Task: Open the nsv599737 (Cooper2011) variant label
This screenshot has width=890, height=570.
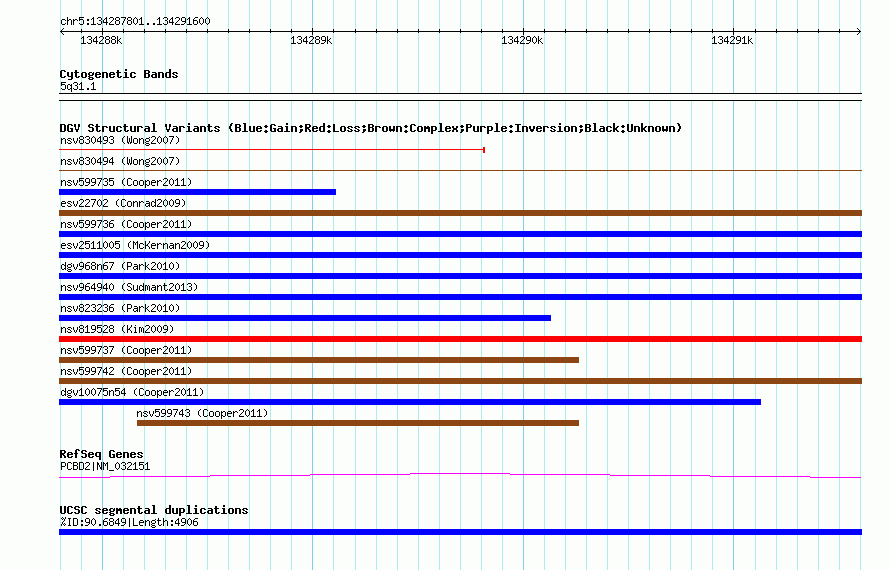Action: click(x=126, y=350)
